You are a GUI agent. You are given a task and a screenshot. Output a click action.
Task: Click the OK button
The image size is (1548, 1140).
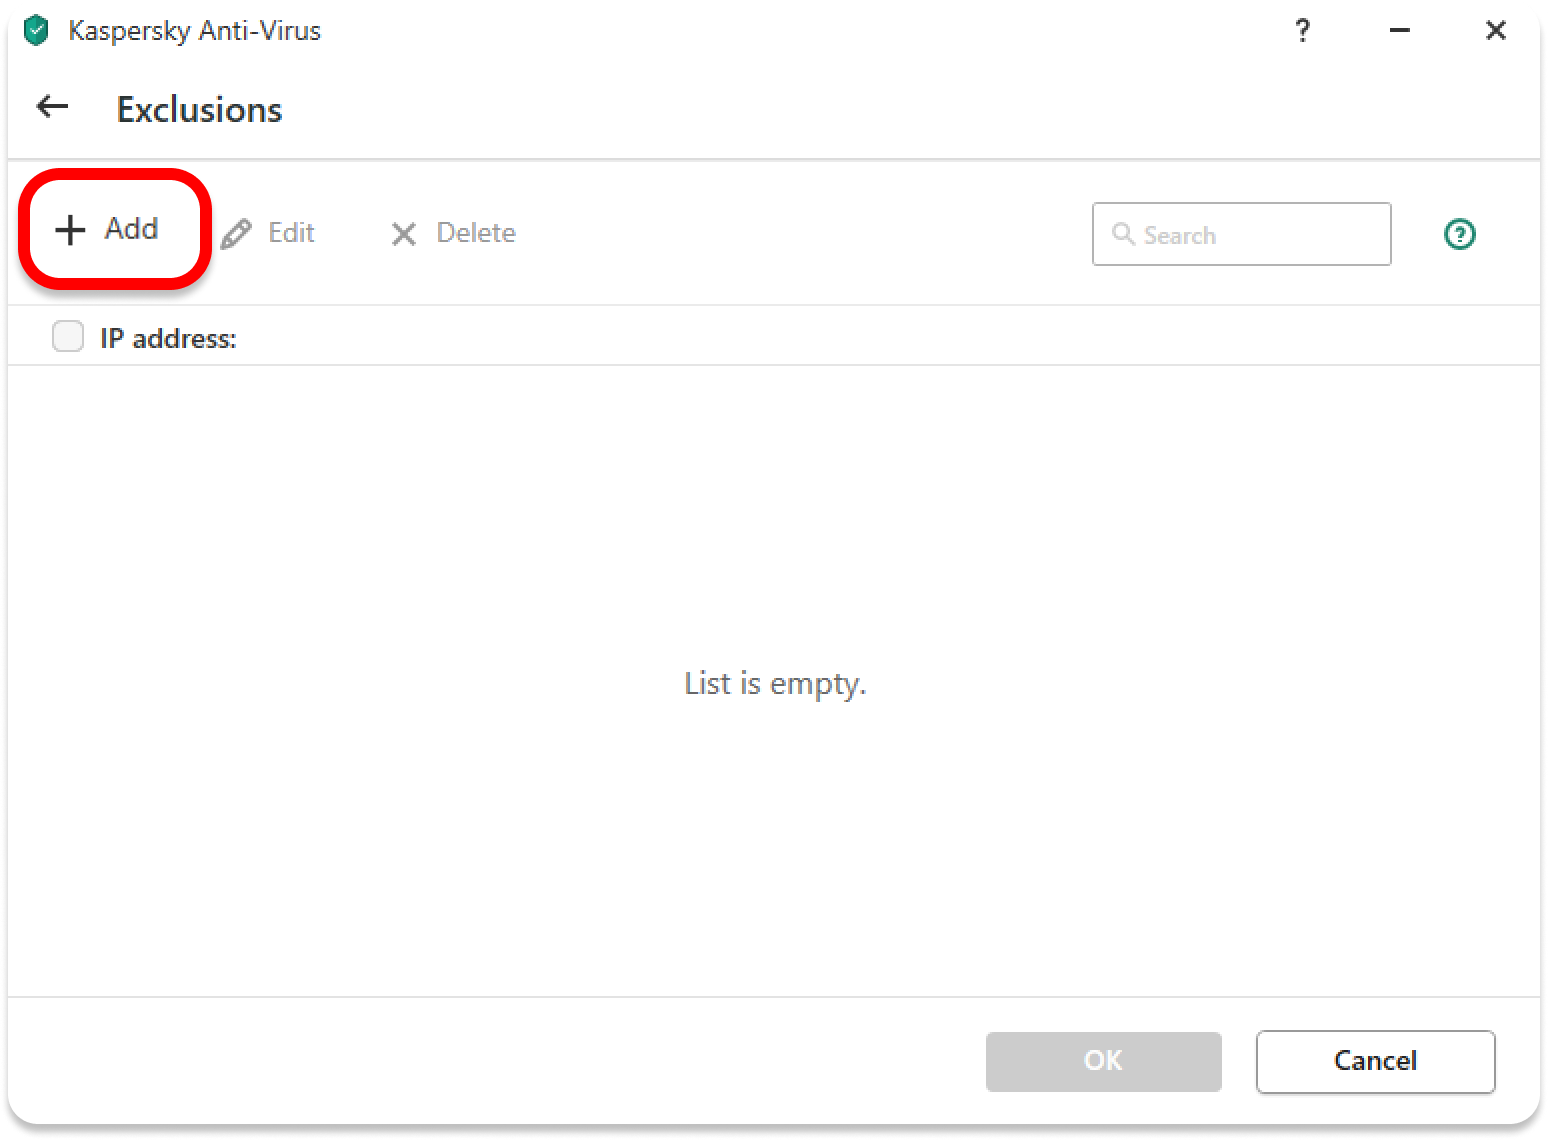[1103, 1061]
